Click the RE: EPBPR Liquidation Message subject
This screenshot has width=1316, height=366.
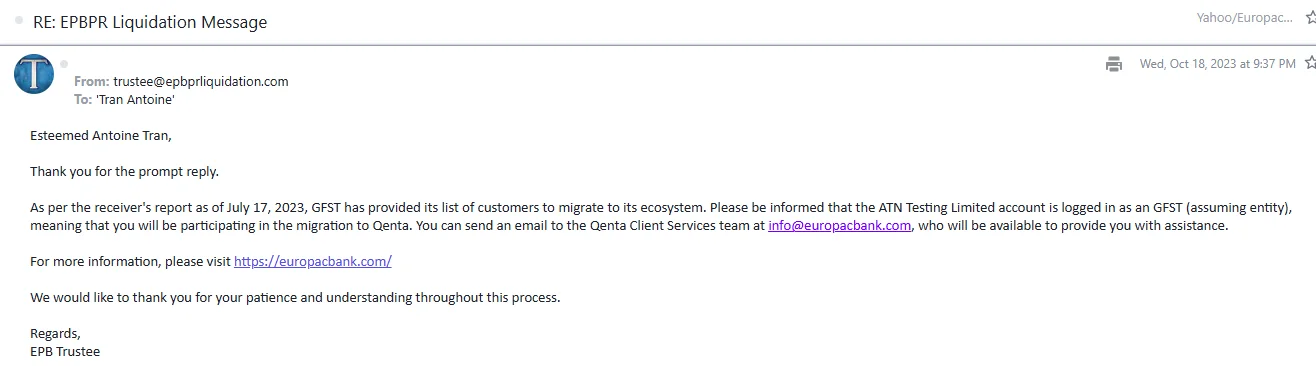[x=150, y=22]
